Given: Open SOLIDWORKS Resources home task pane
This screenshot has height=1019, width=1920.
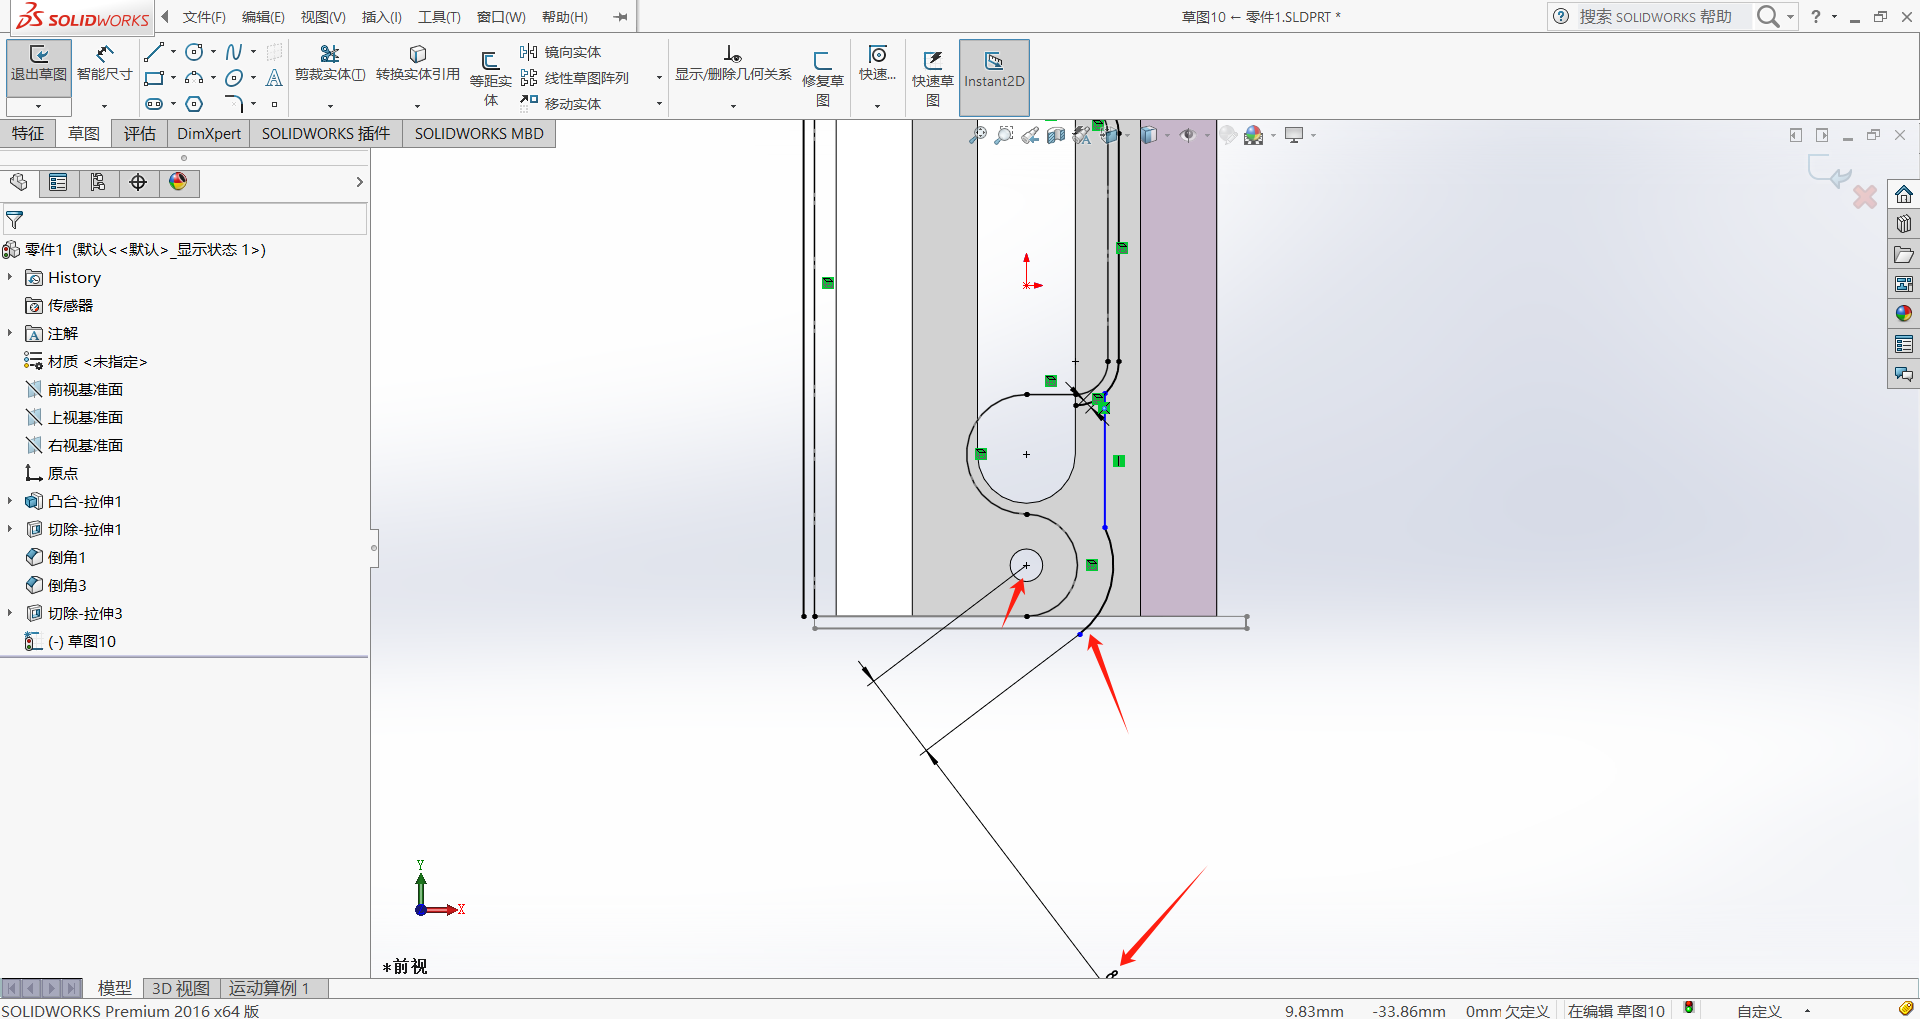Looking at the screenshot, I should coord(1904,194).
